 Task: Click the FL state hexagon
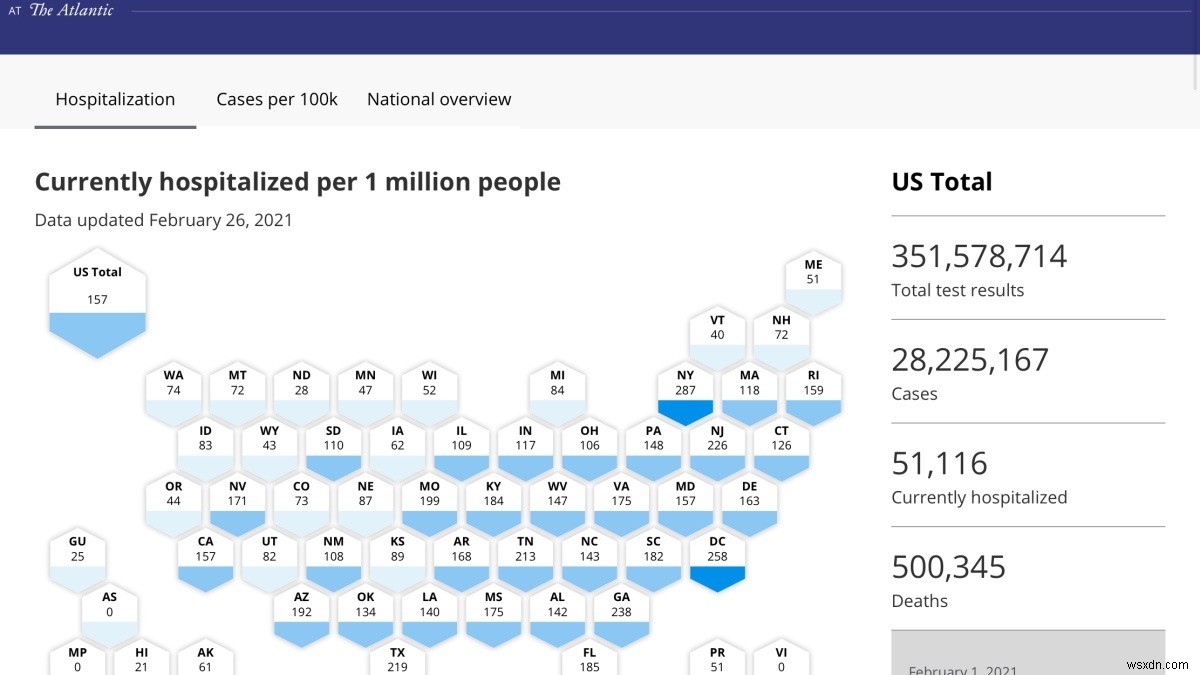[x=589, y=658]
